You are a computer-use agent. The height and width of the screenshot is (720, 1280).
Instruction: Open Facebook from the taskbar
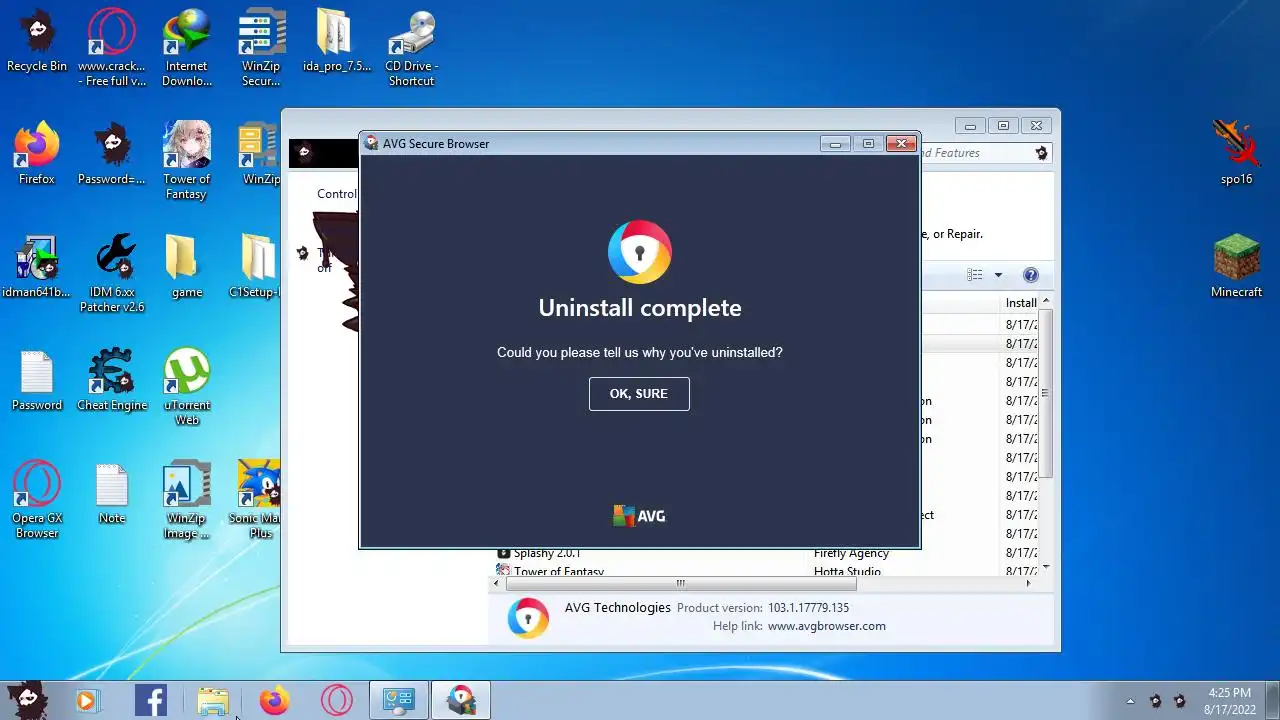pos(151,700)
